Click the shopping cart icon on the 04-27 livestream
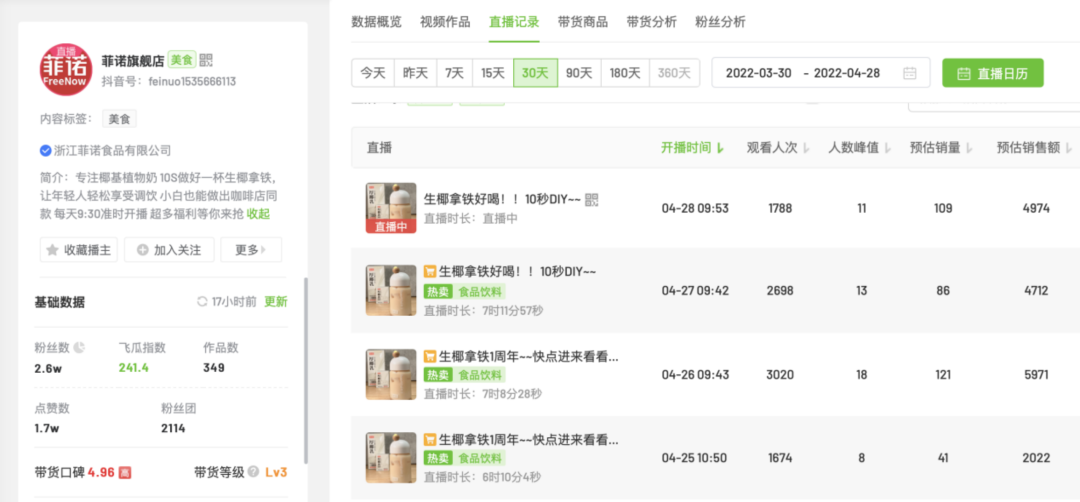 click(430, 271)
